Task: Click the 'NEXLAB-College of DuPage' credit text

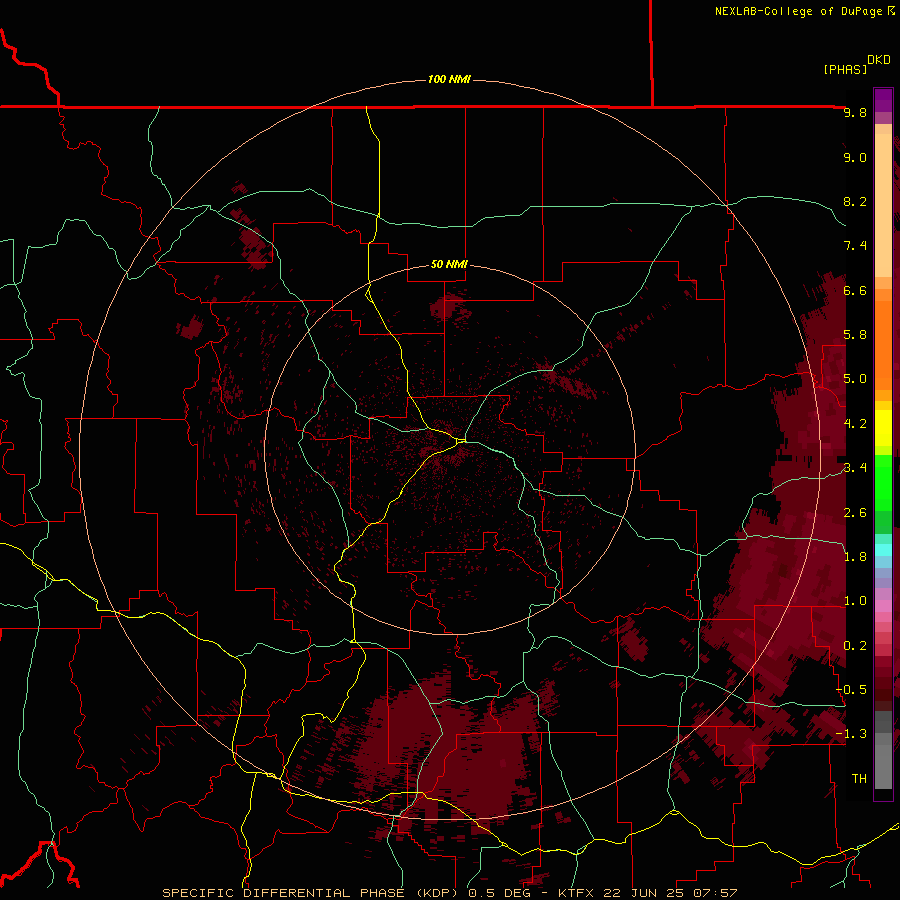Action: (x=798, y=11)
